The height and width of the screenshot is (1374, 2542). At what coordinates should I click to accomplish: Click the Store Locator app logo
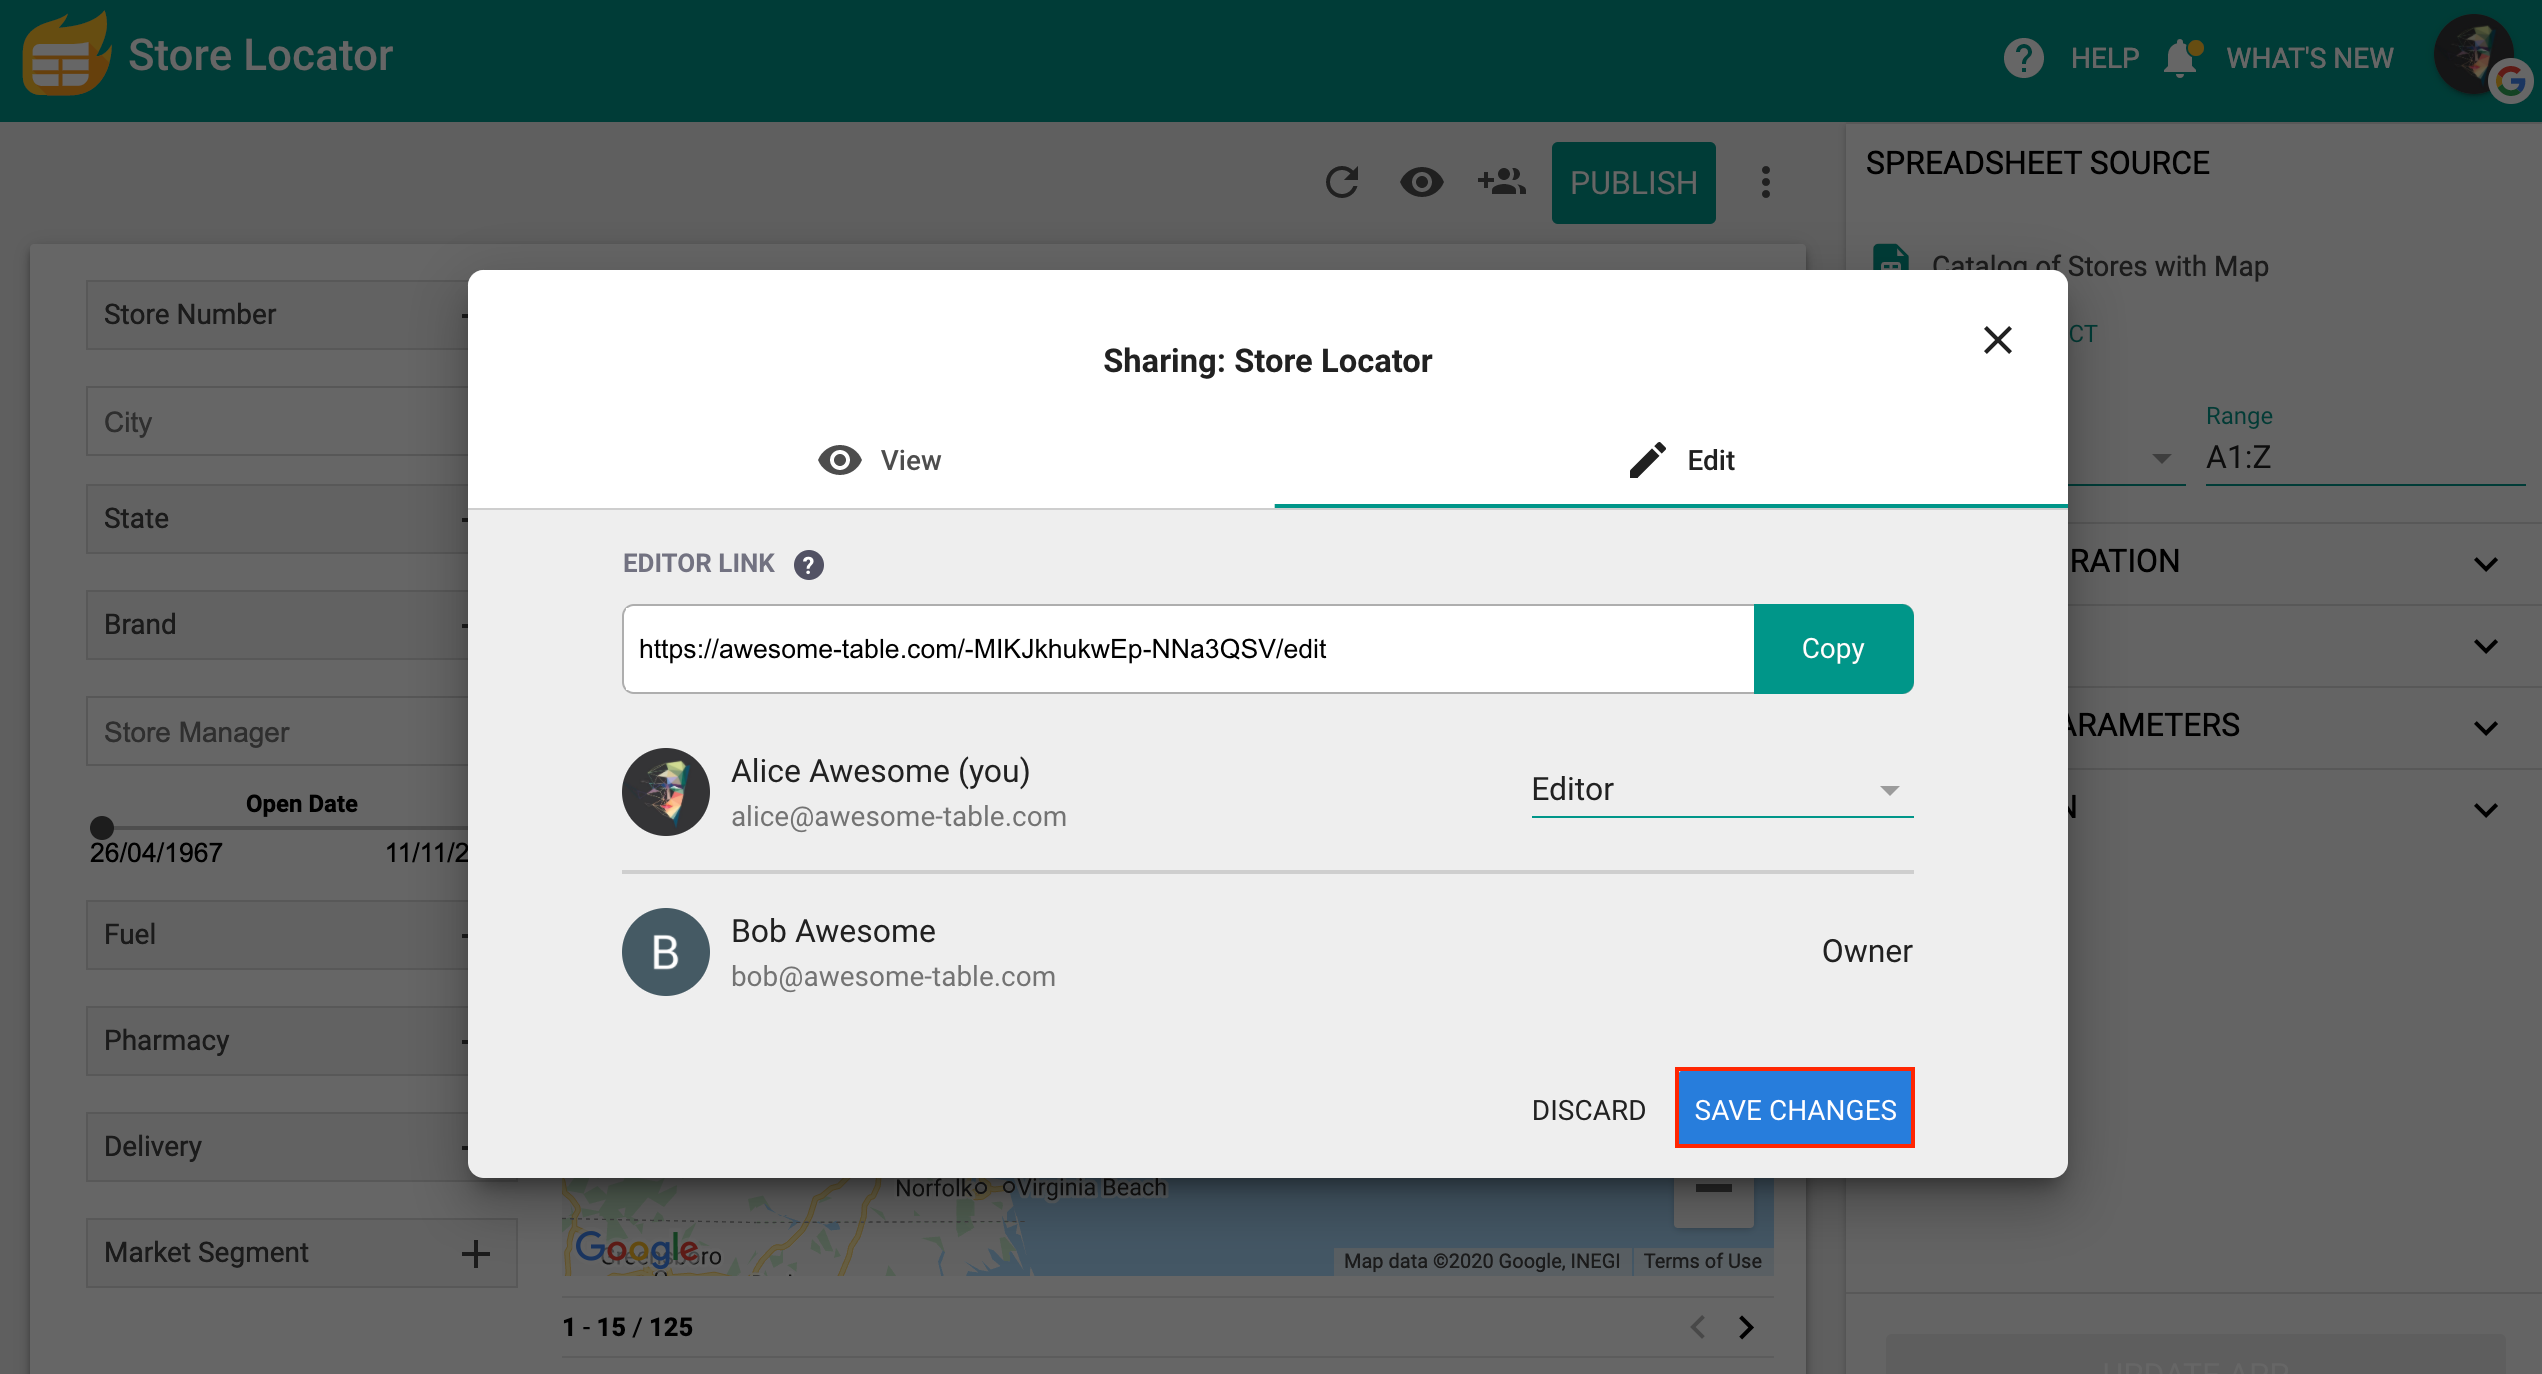pos(66,55)
